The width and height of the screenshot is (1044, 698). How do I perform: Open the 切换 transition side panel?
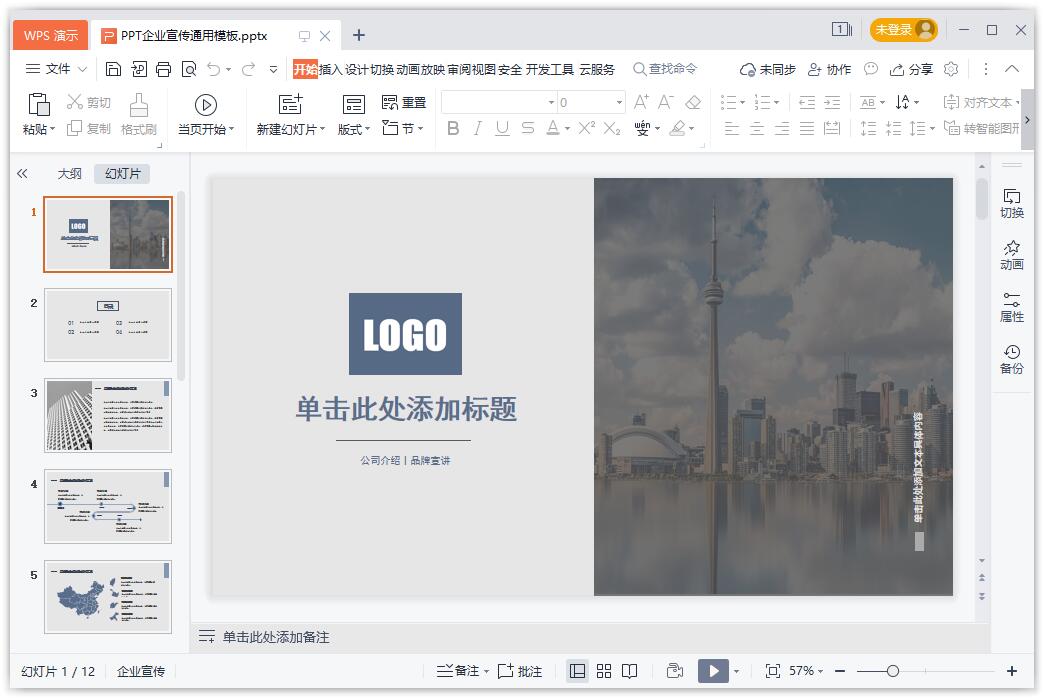1011,203
